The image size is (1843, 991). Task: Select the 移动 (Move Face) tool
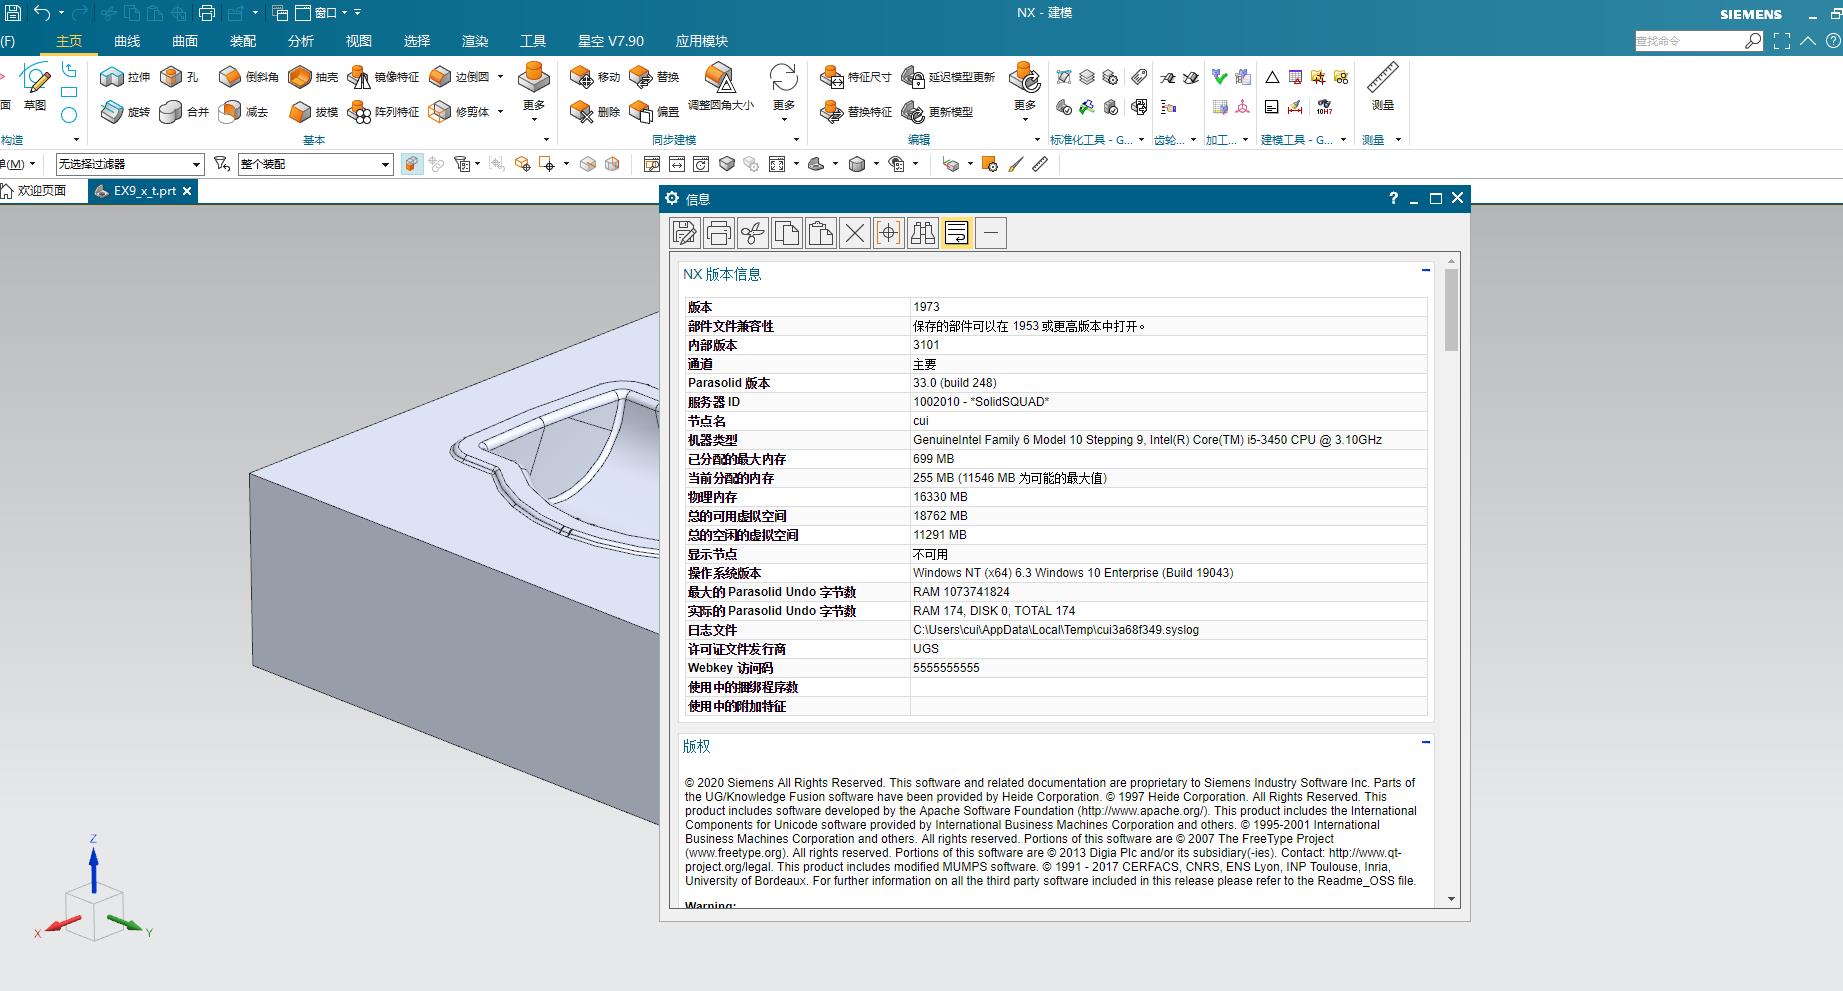coord(595,77)
